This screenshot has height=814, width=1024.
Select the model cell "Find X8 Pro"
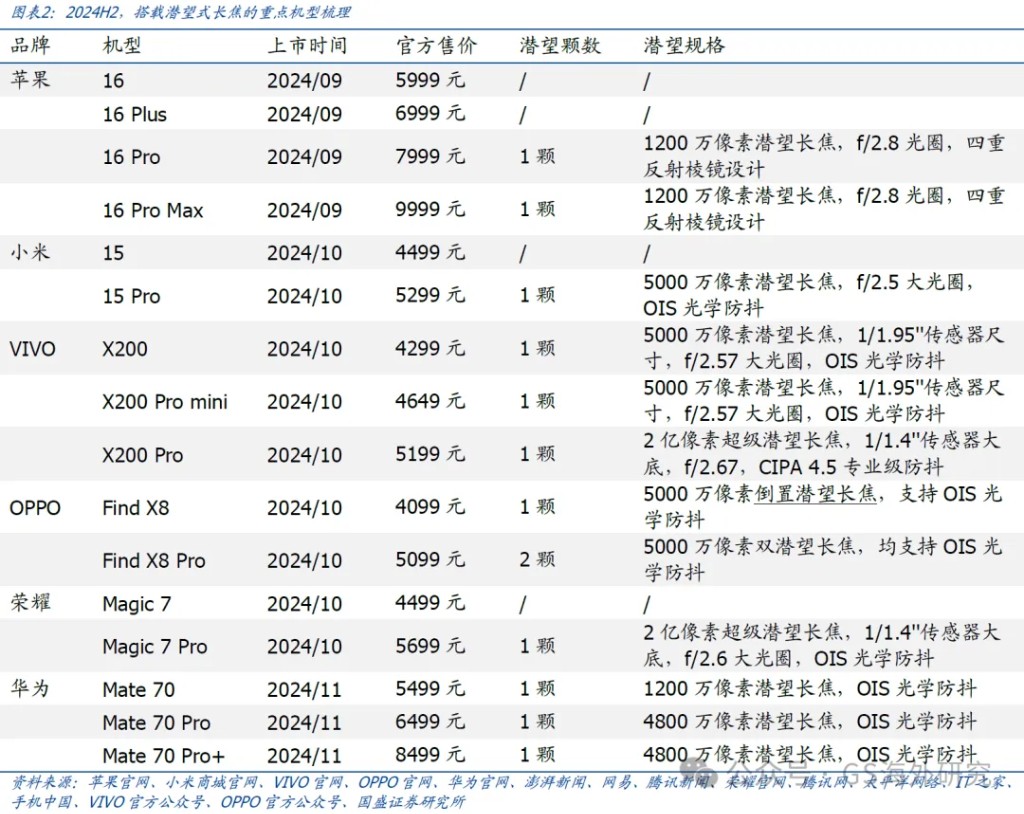tap(154, 561)
